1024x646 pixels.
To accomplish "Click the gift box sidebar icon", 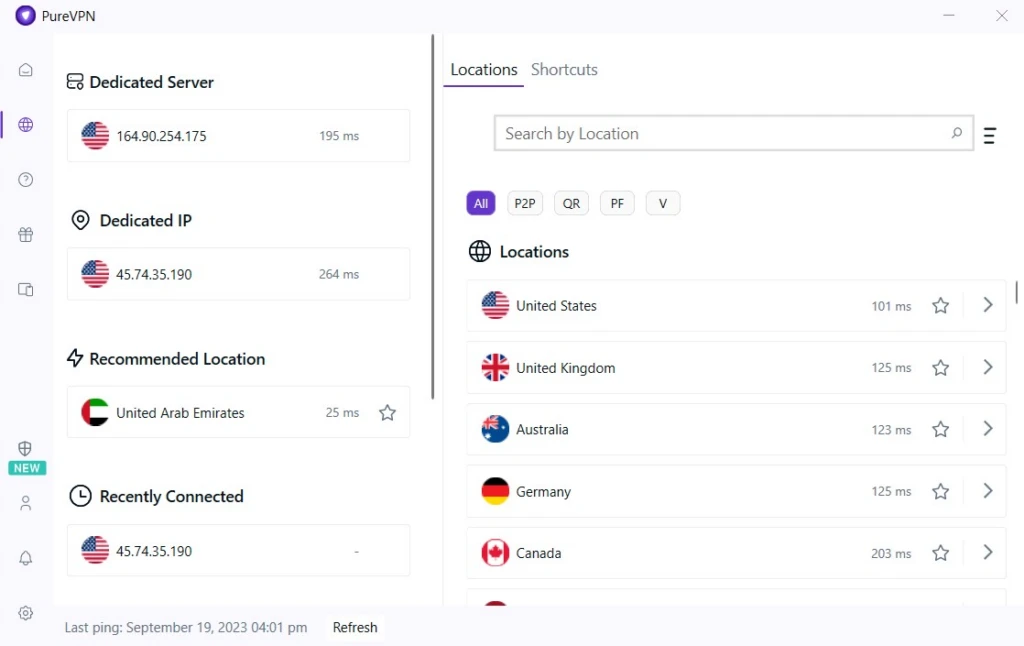I will 25,234.
